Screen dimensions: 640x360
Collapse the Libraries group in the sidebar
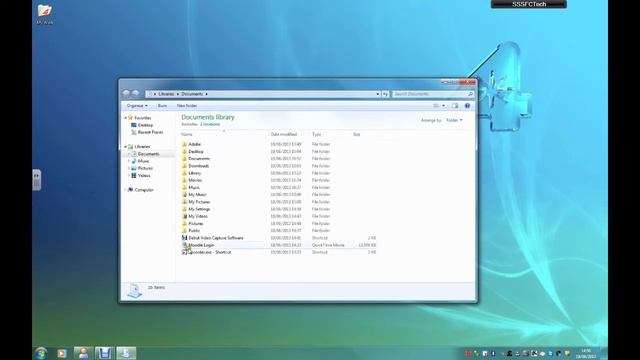click(x=125, y=147)
